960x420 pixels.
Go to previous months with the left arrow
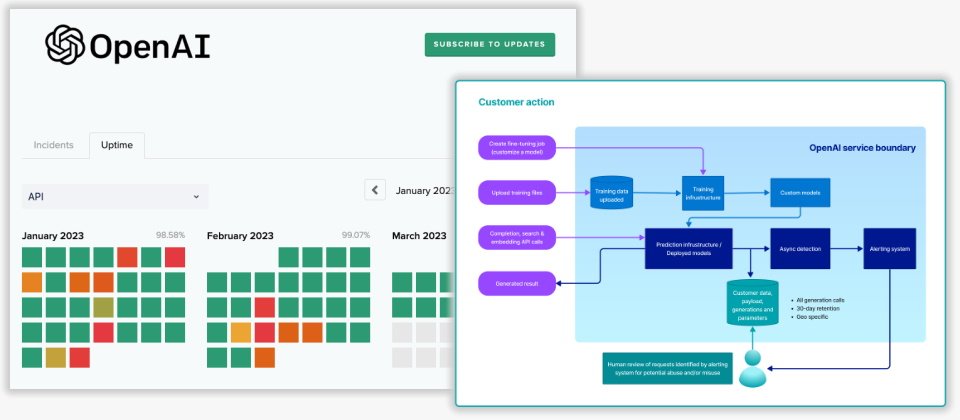(375, 190)
